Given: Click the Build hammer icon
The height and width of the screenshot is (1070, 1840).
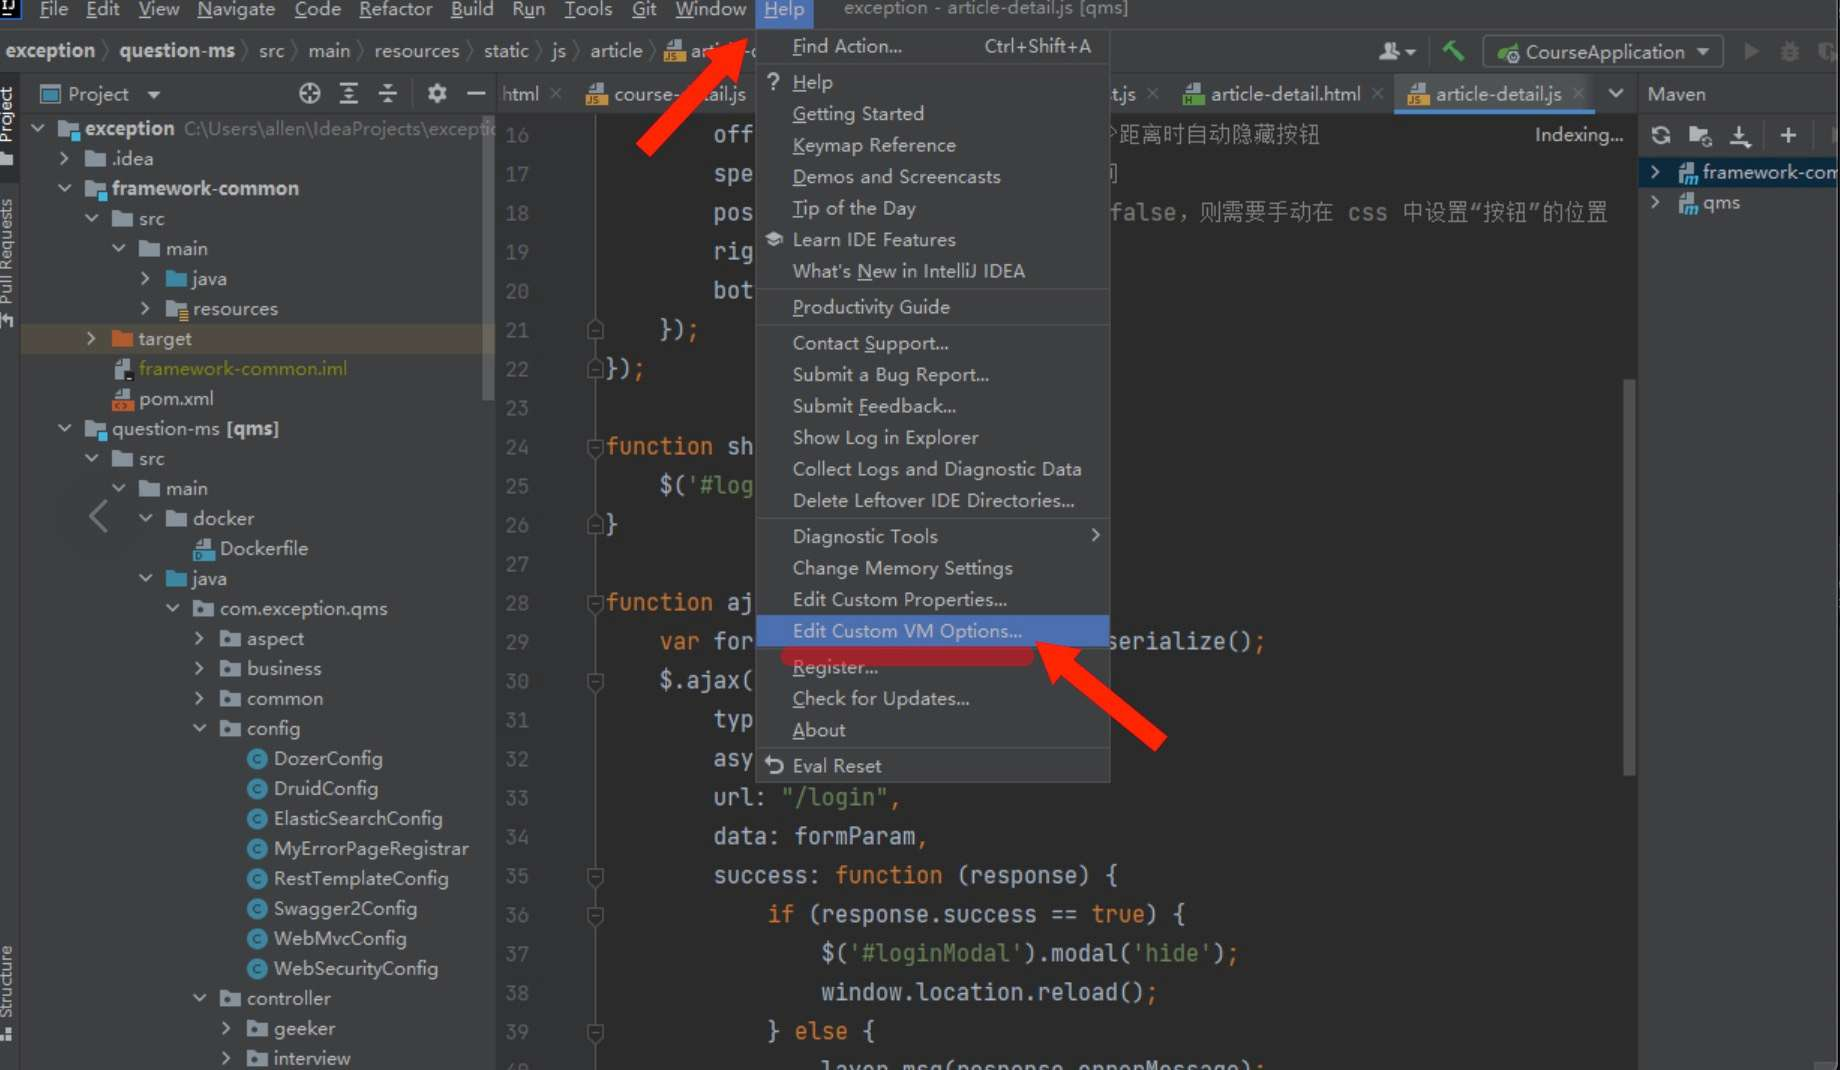Looking at the screenshot, I should coord(1453,51).
